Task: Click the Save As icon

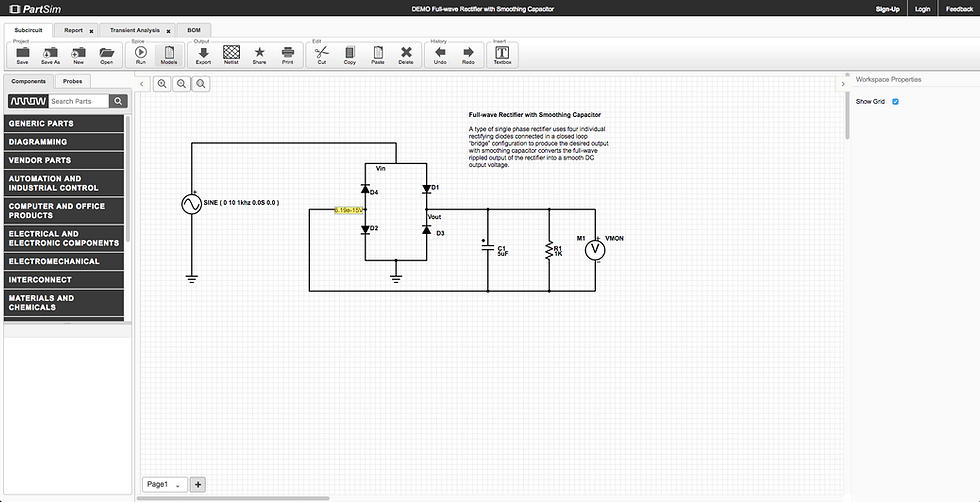Action: click(x=51, y=55)
